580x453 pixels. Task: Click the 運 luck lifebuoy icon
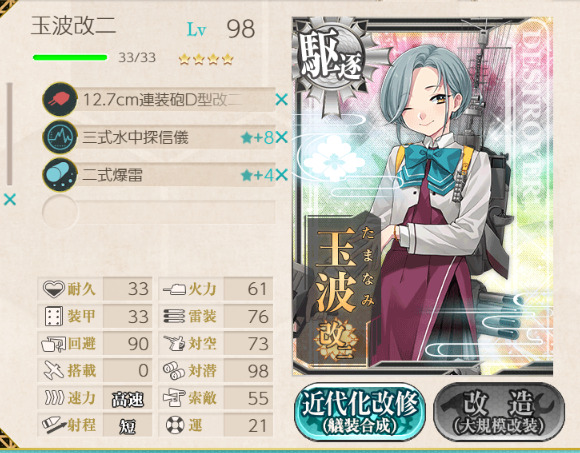pos(175,425)
